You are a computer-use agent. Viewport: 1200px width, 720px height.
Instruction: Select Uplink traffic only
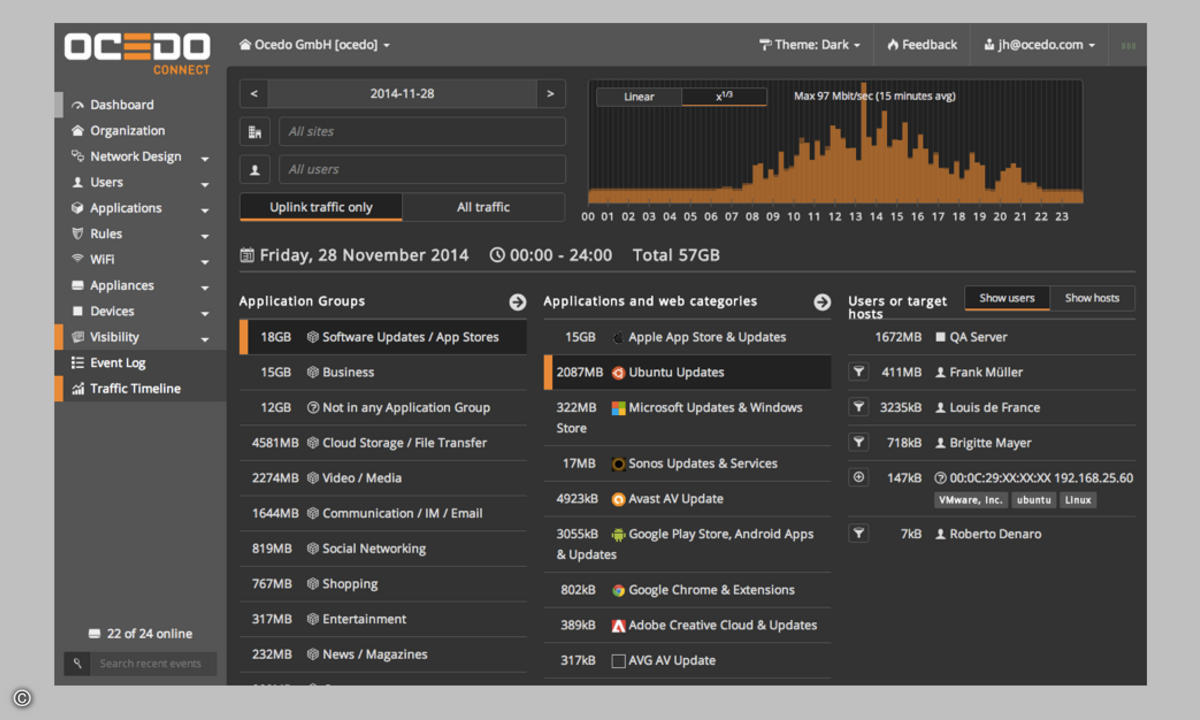point(321,207)
